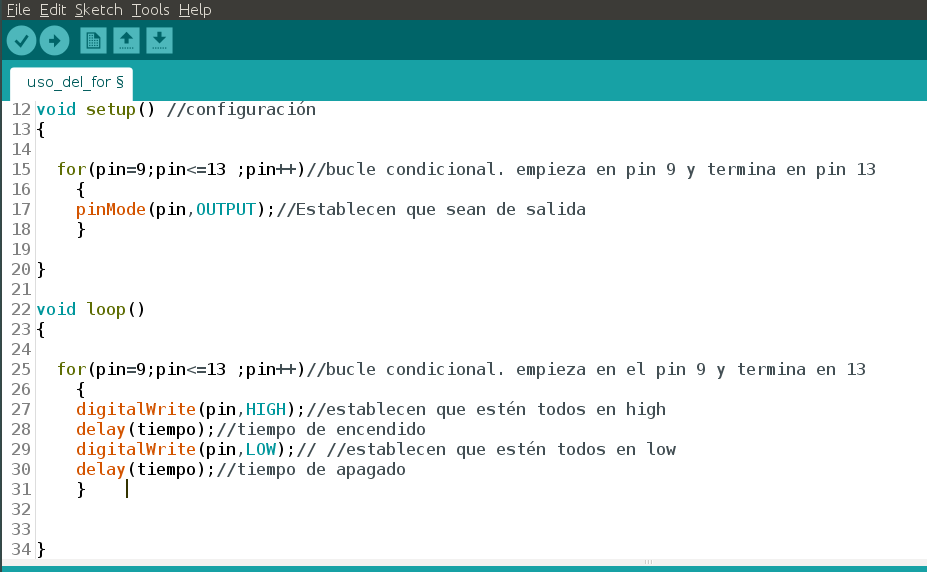Click the Verify checkmark icon
Screen dimensions: 927x572
(21, 41)
